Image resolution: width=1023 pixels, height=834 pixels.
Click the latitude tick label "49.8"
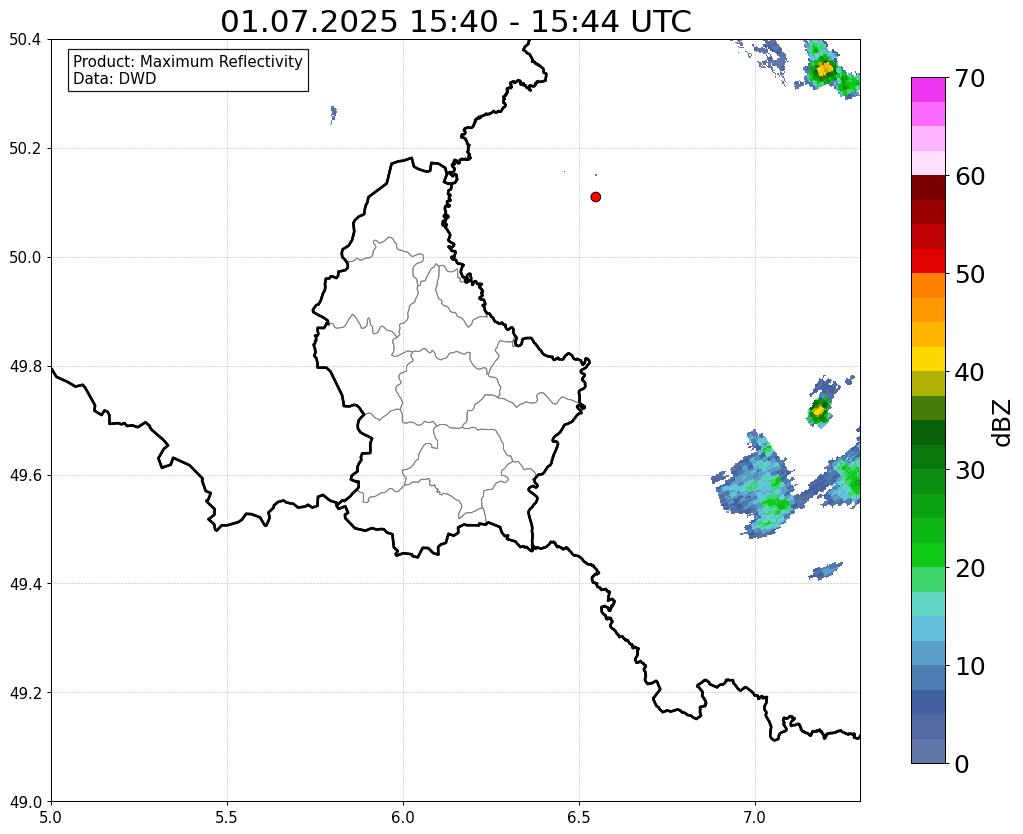25,367
